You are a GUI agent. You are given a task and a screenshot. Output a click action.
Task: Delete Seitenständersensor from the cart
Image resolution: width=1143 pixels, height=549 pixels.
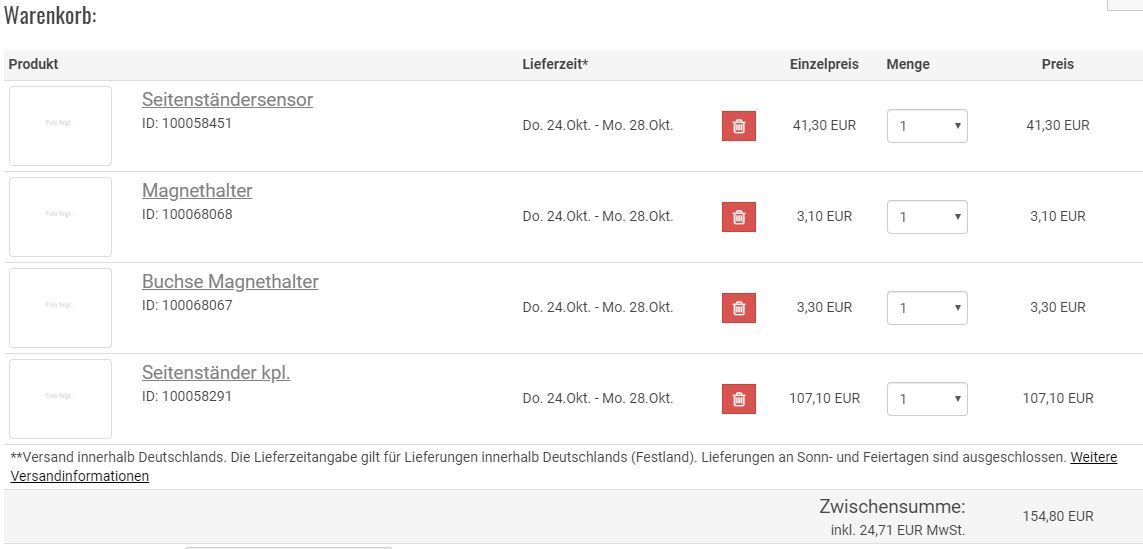click(x=738, y=126)
